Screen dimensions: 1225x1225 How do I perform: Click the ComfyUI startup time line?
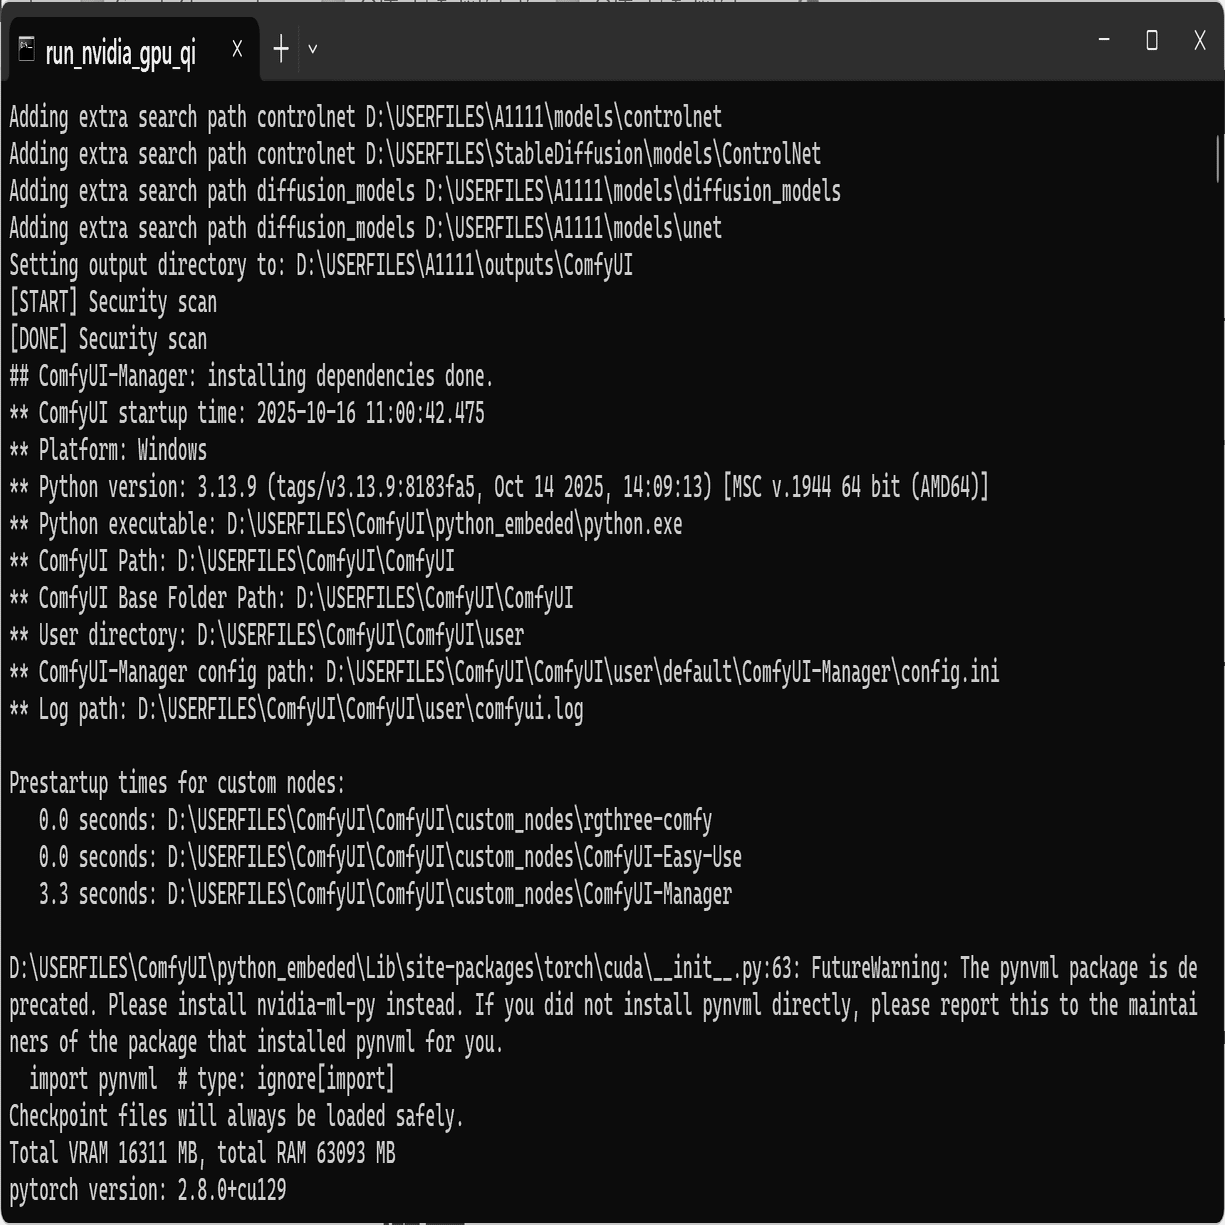(x=247, y=413)
